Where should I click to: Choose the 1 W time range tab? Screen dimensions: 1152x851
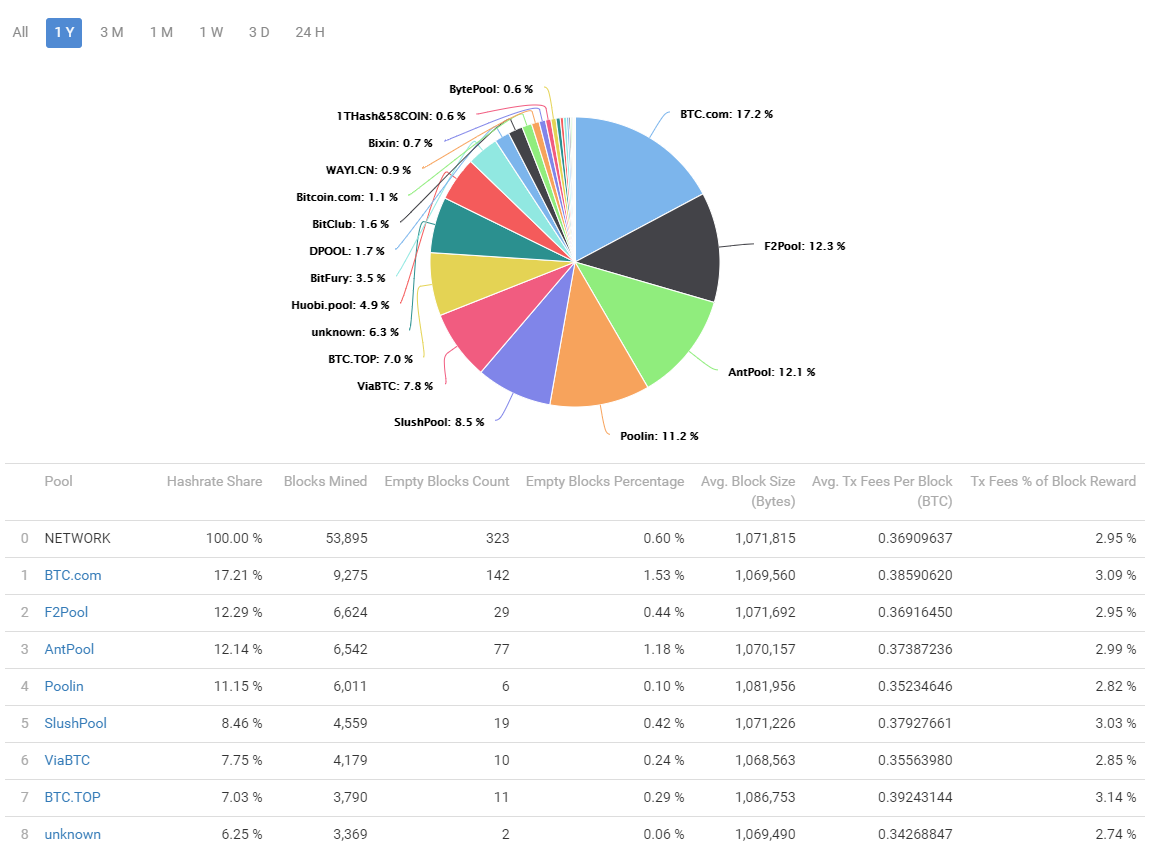pos(211,32)
